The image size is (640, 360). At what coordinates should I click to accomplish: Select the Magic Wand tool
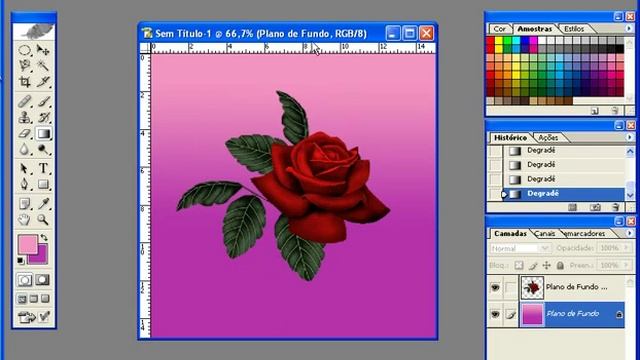(x=43, y=65)
